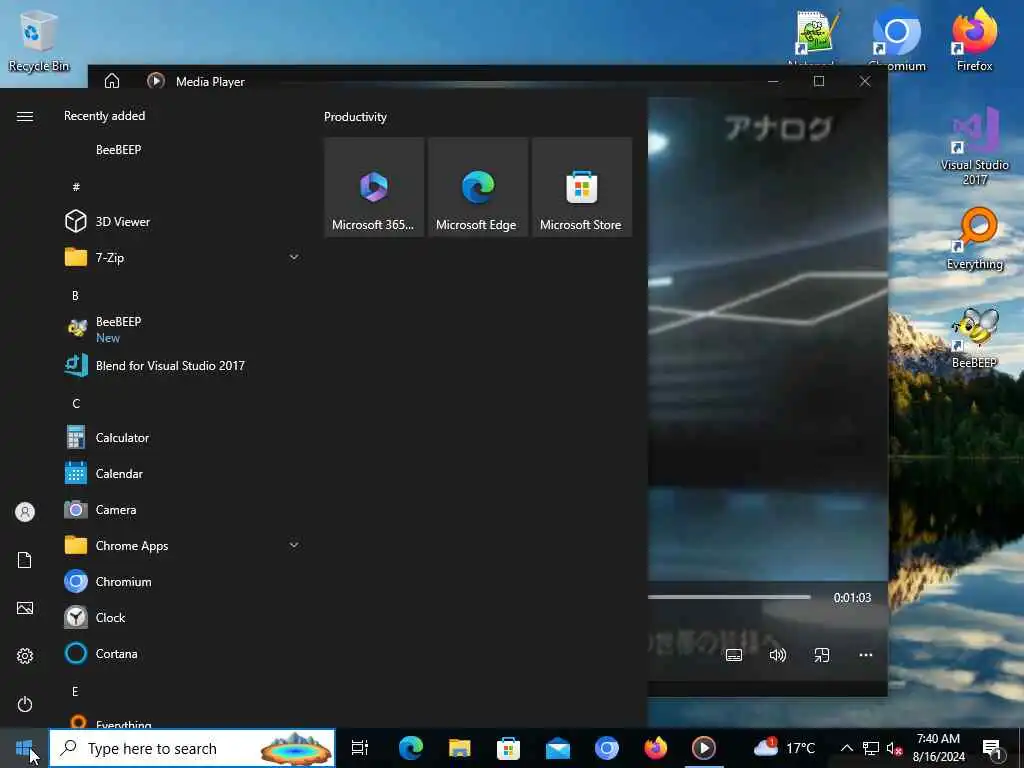The width and height of the screenshot is (1024, 768).
Task: Open weather widget showing 17°C
Action: tap(784, 748)
